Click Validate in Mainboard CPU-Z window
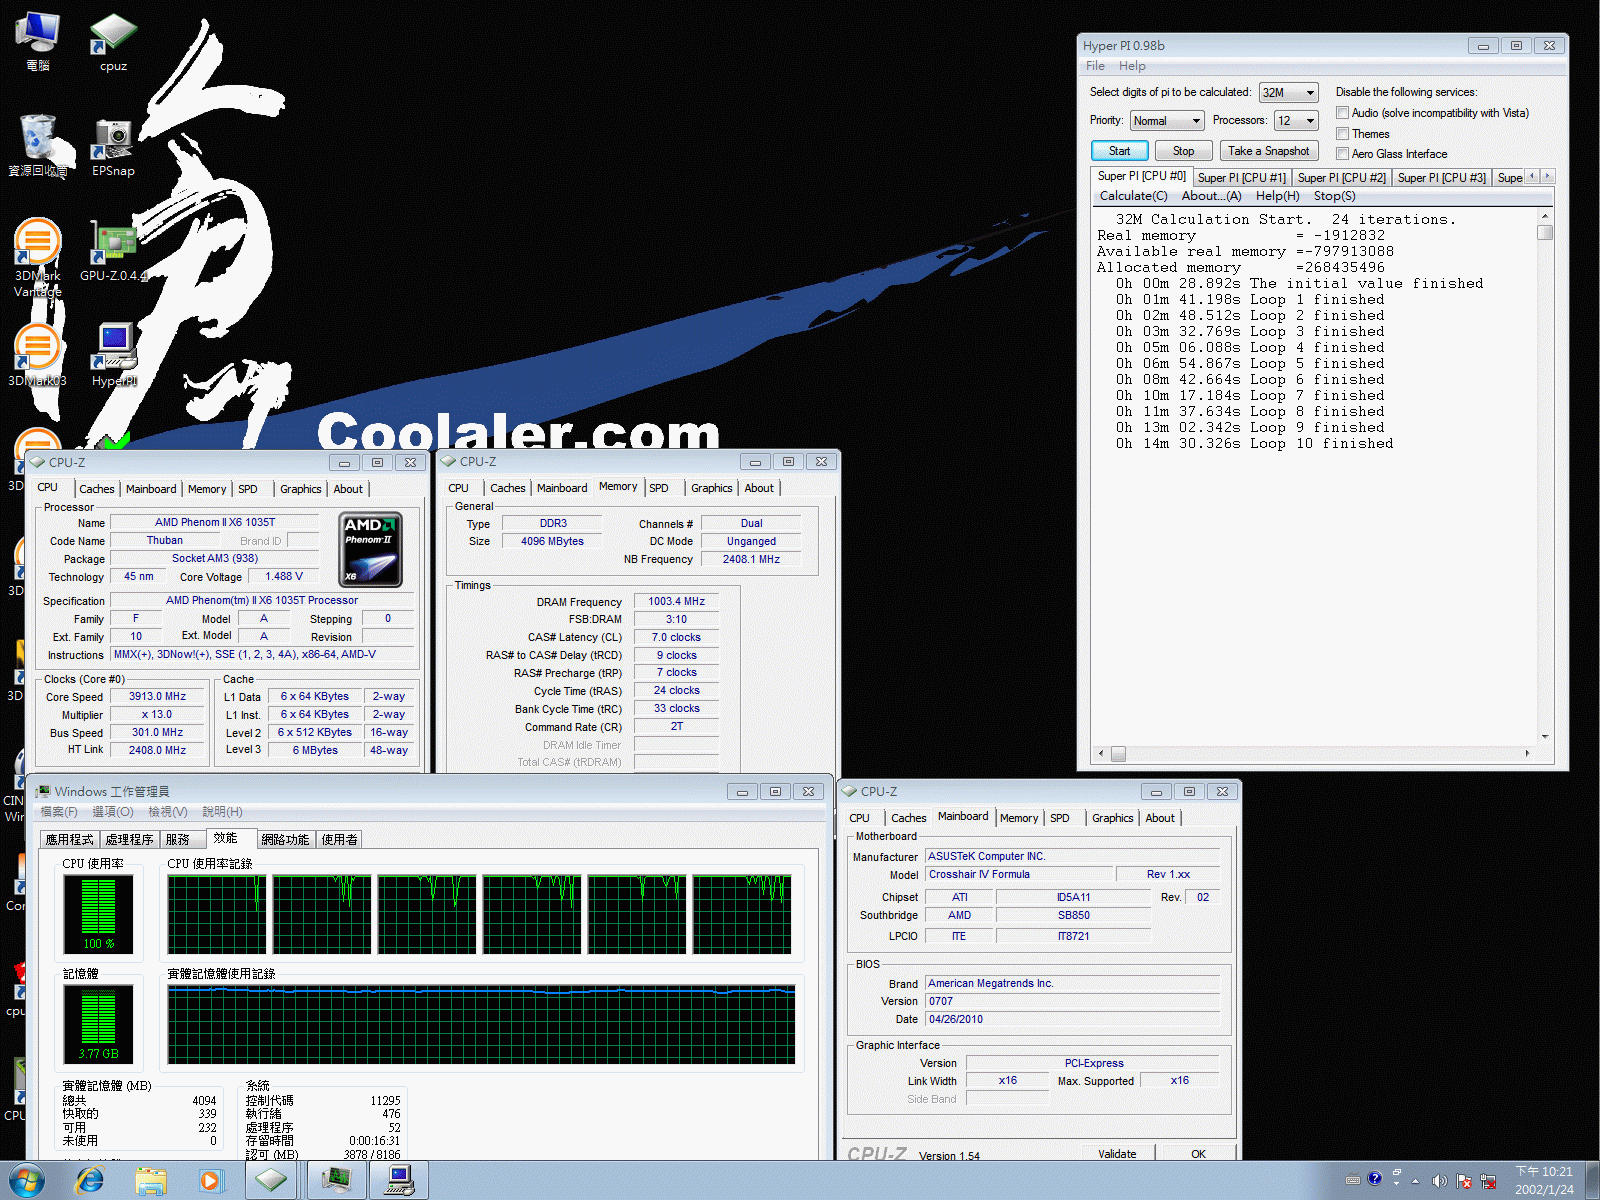Image resolution: width=1600 pixels, height=1200 pixels. point(1117,1153)
